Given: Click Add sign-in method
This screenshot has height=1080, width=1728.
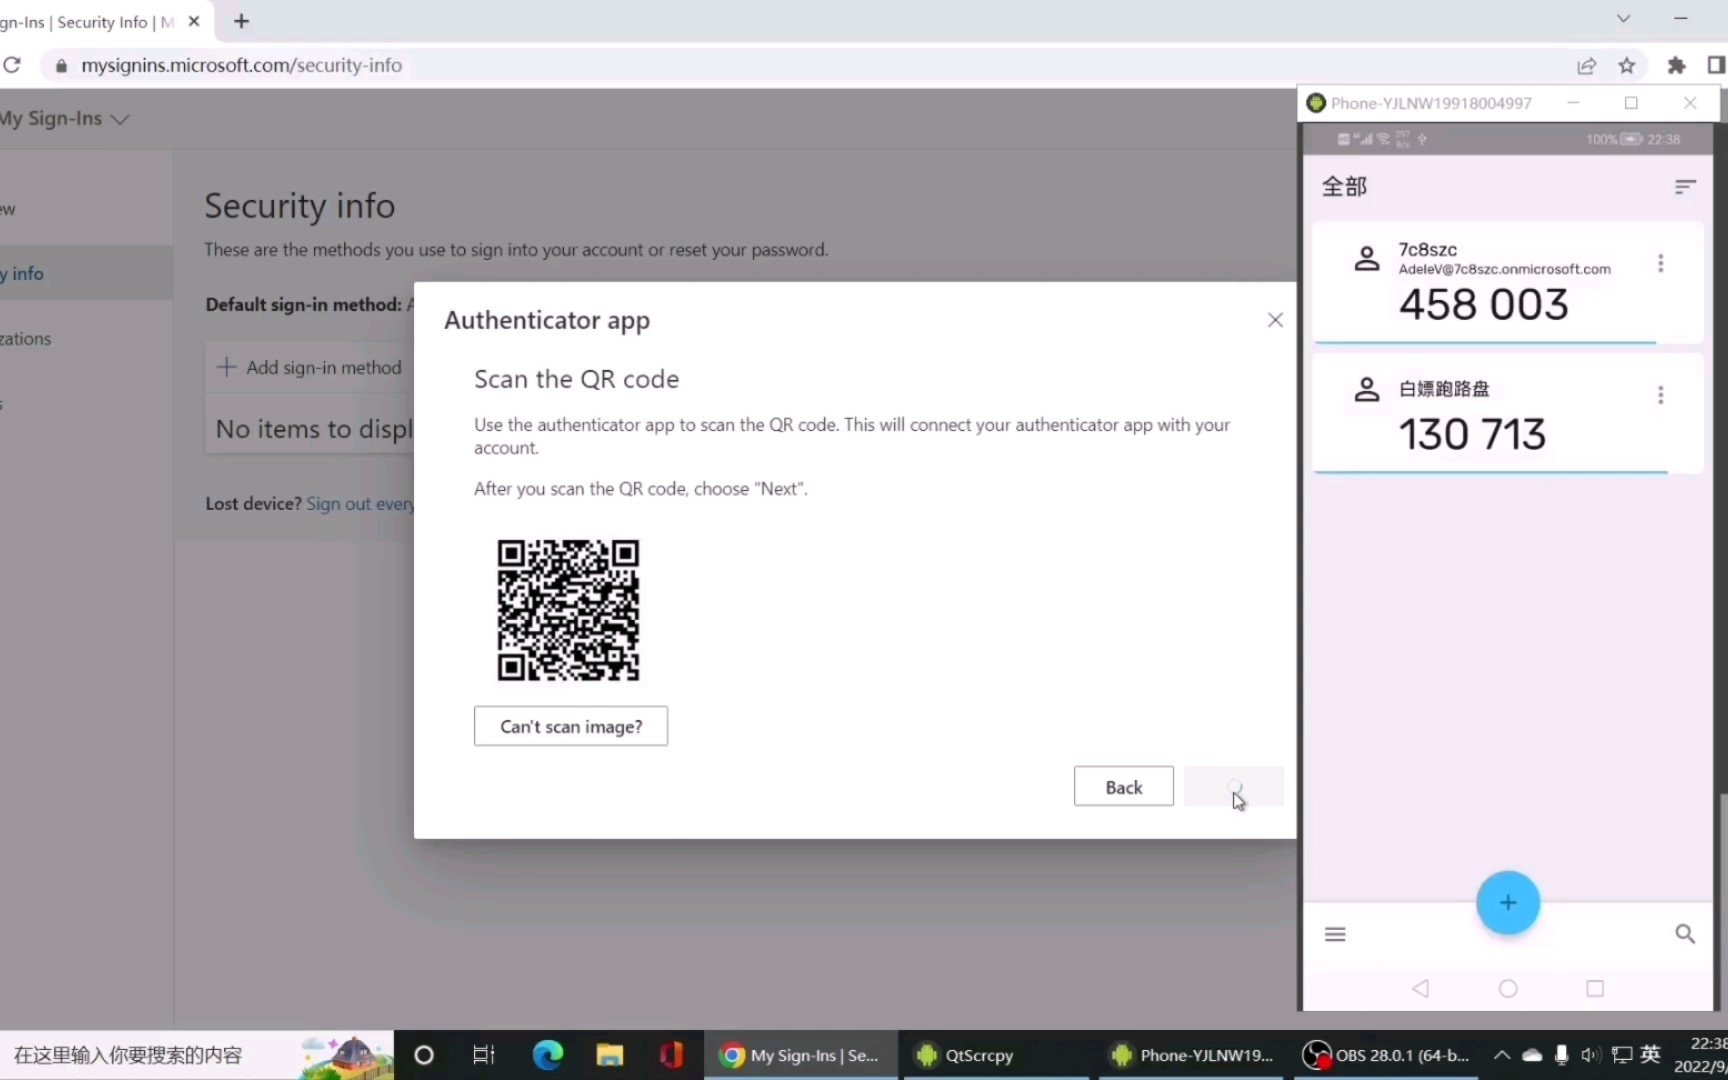Looking at the screenshot, I should point(310,367).
